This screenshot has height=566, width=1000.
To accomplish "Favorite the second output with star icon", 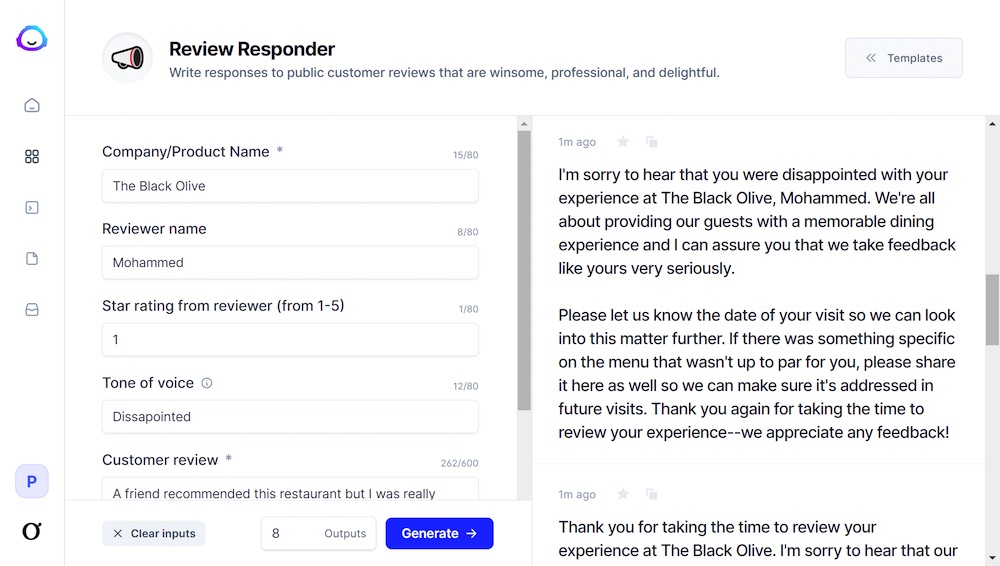I will pyautogui.click(x=623, y=494).
